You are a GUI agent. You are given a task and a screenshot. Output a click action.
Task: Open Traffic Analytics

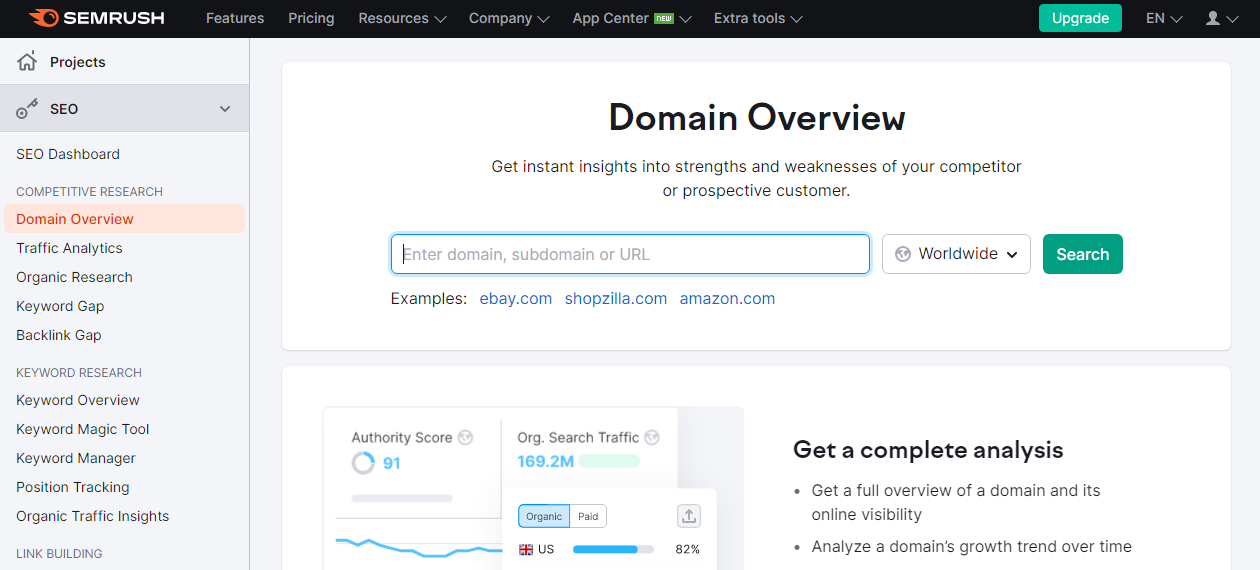point(69,248)
